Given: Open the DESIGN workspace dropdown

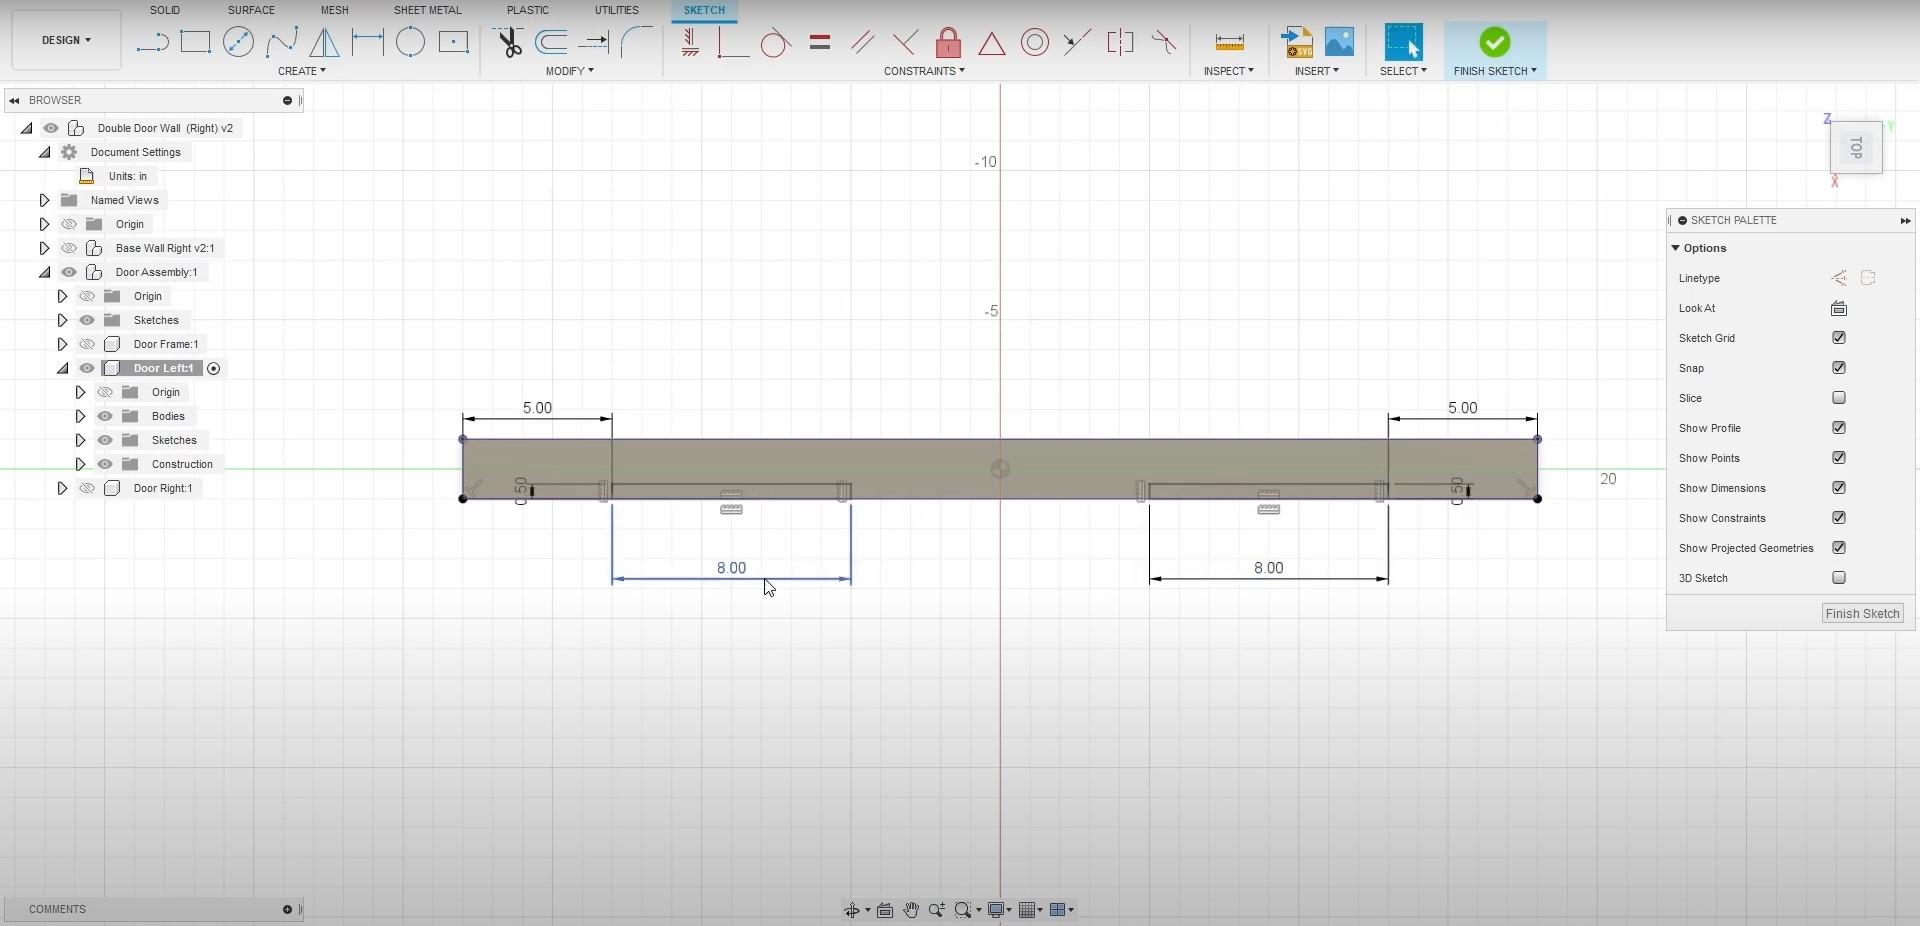Looking at the screenshot, I should pos(66,40).
